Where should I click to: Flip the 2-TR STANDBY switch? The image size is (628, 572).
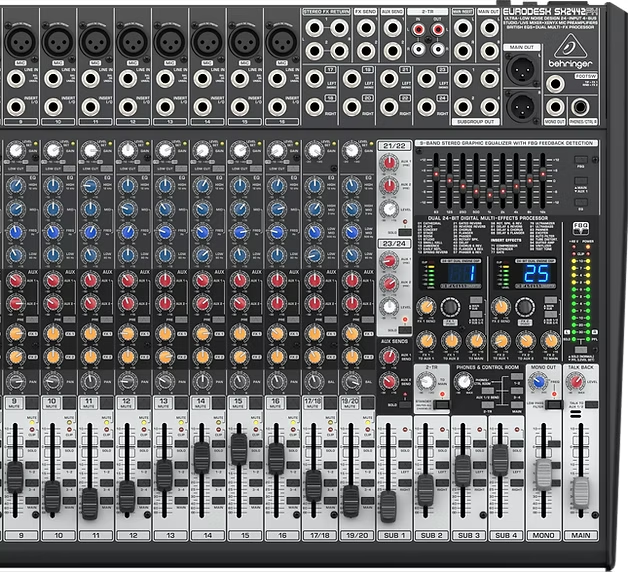441,405
